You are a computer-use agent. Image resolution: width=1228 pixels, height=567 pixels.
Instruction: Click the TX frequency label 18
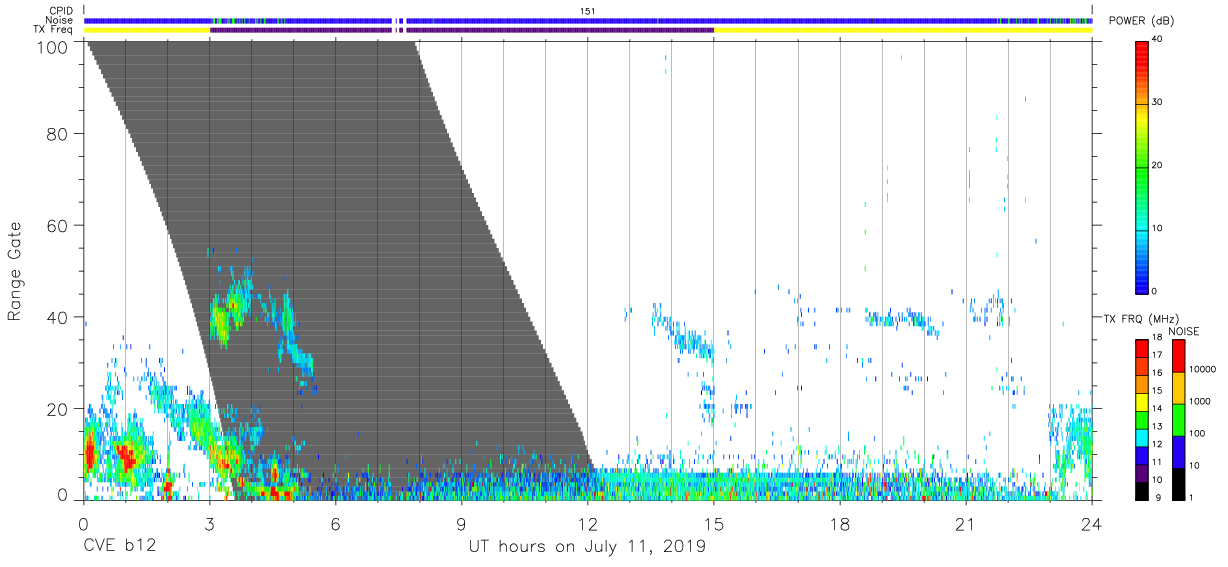click(x=1158, y=341)
